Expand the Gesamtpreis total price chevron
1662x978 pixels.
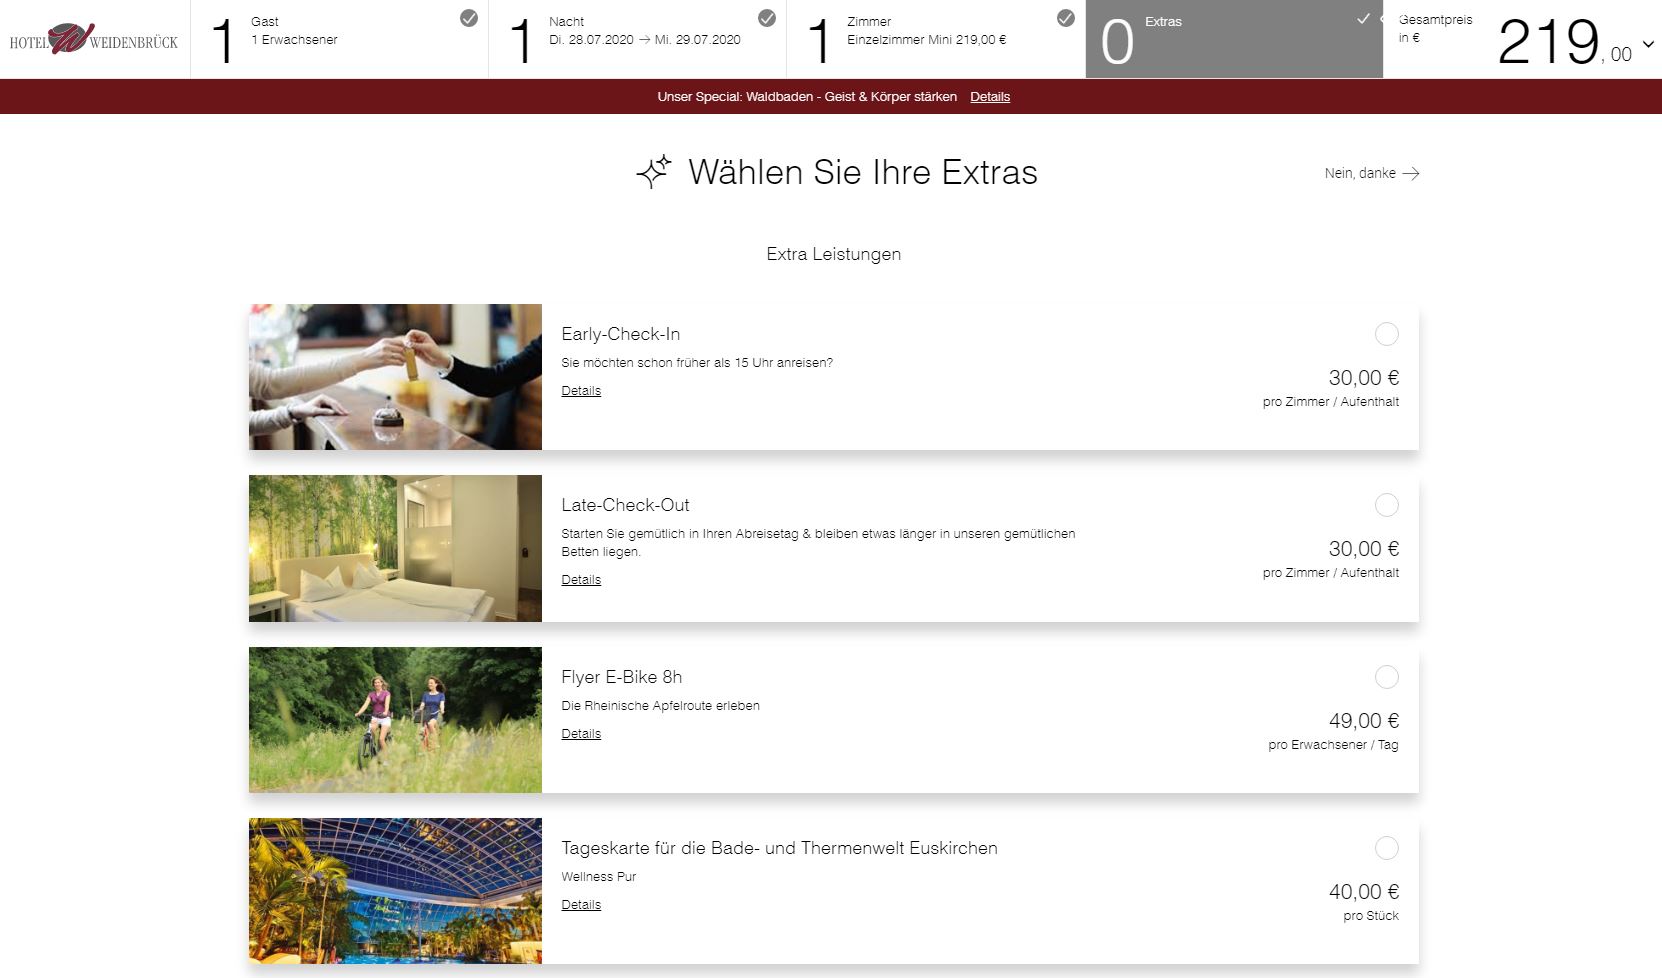[1648, 44]
